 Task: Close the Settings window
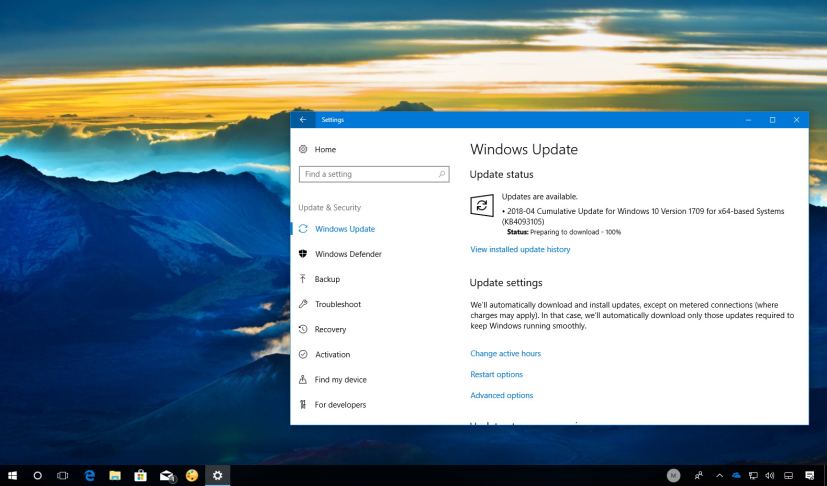pyautogui.click(x=796, y=120)
